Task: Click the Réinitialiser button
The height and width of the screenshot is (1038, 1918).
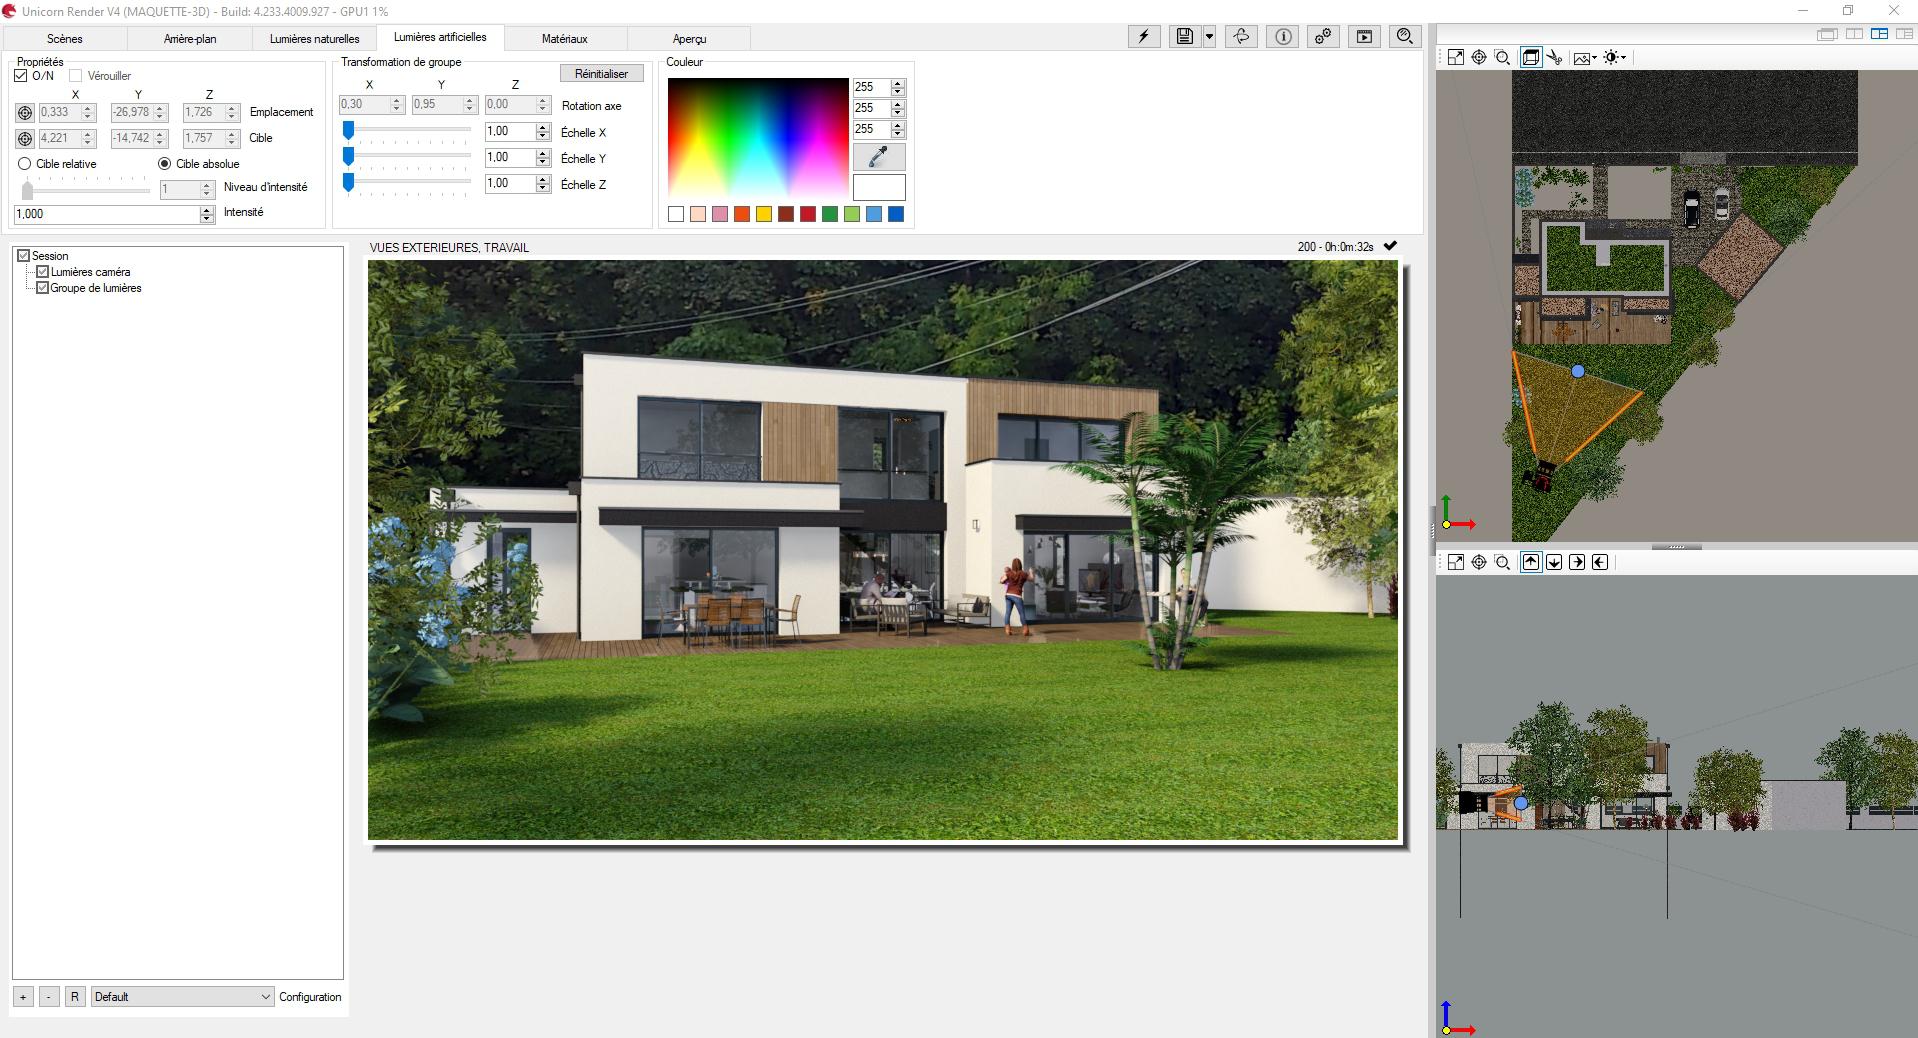Action: click(x=601, y=74)
